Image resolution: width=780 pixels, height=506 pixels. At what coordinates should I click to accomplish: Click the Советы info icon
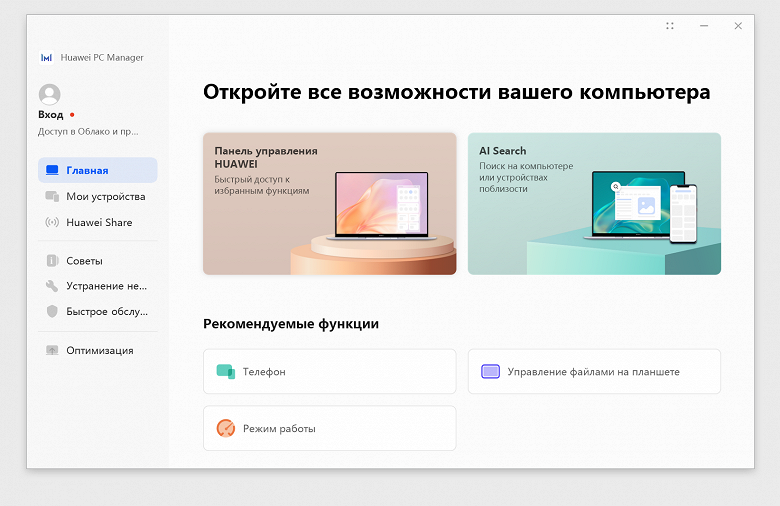(52, 261)
